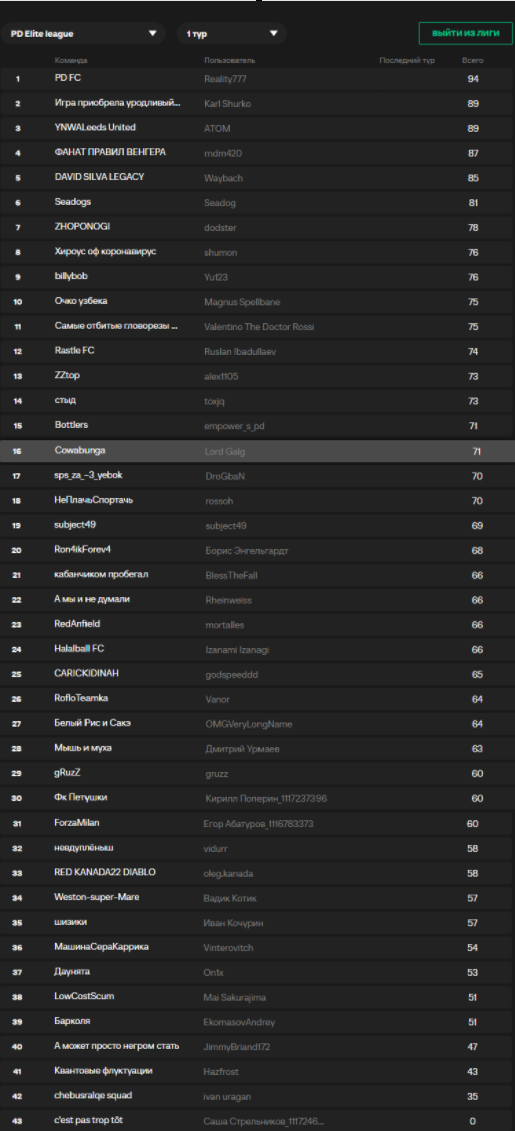Select chebusralqe squad team row
This screenshot has width=515, height=1131.
[x=258, y=1096]
